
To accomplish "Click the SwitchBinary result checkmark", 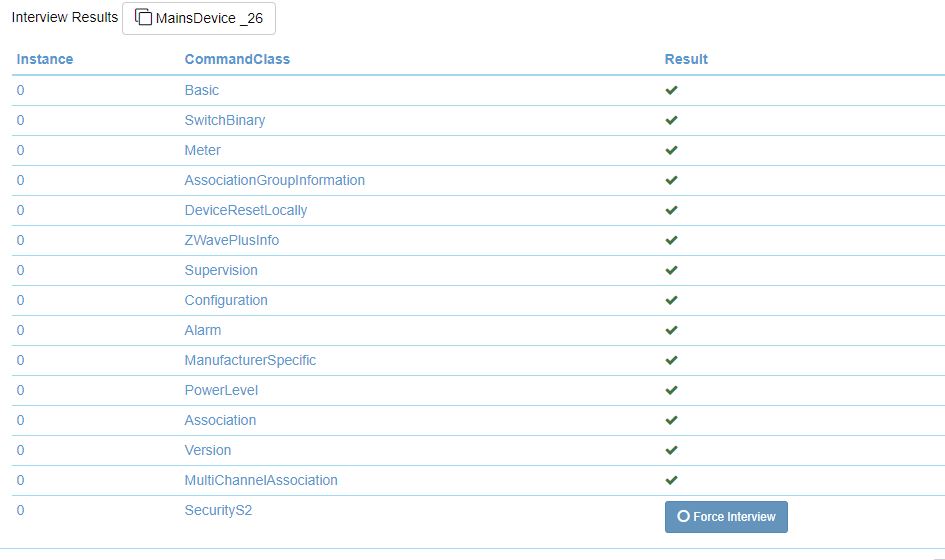I will (672, 120).
